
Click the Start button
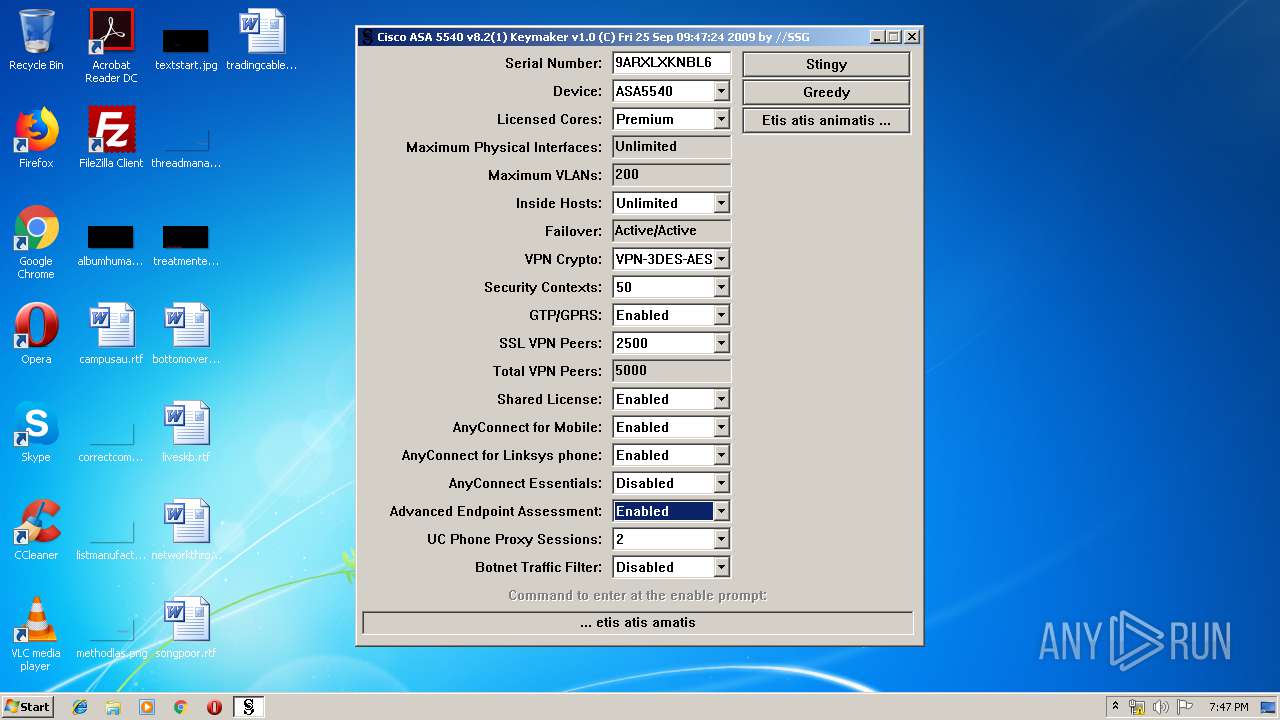(27, 707)
